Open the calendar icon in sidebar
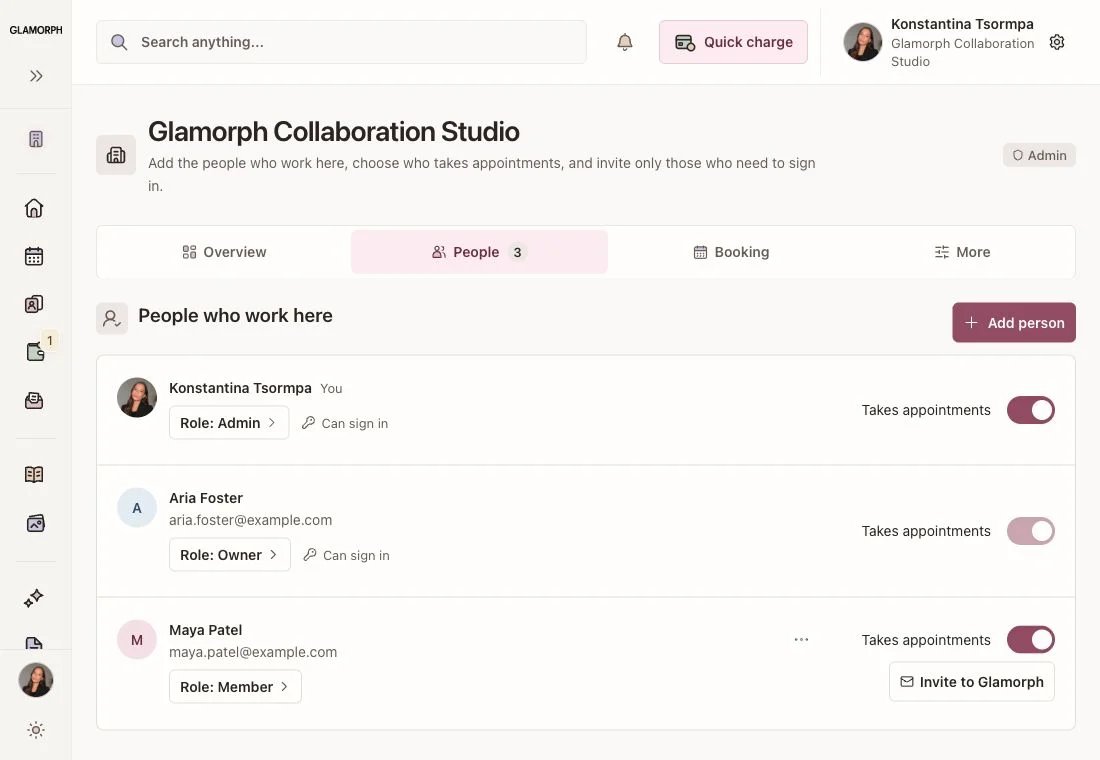1100x760 pixels. [34, 256]
